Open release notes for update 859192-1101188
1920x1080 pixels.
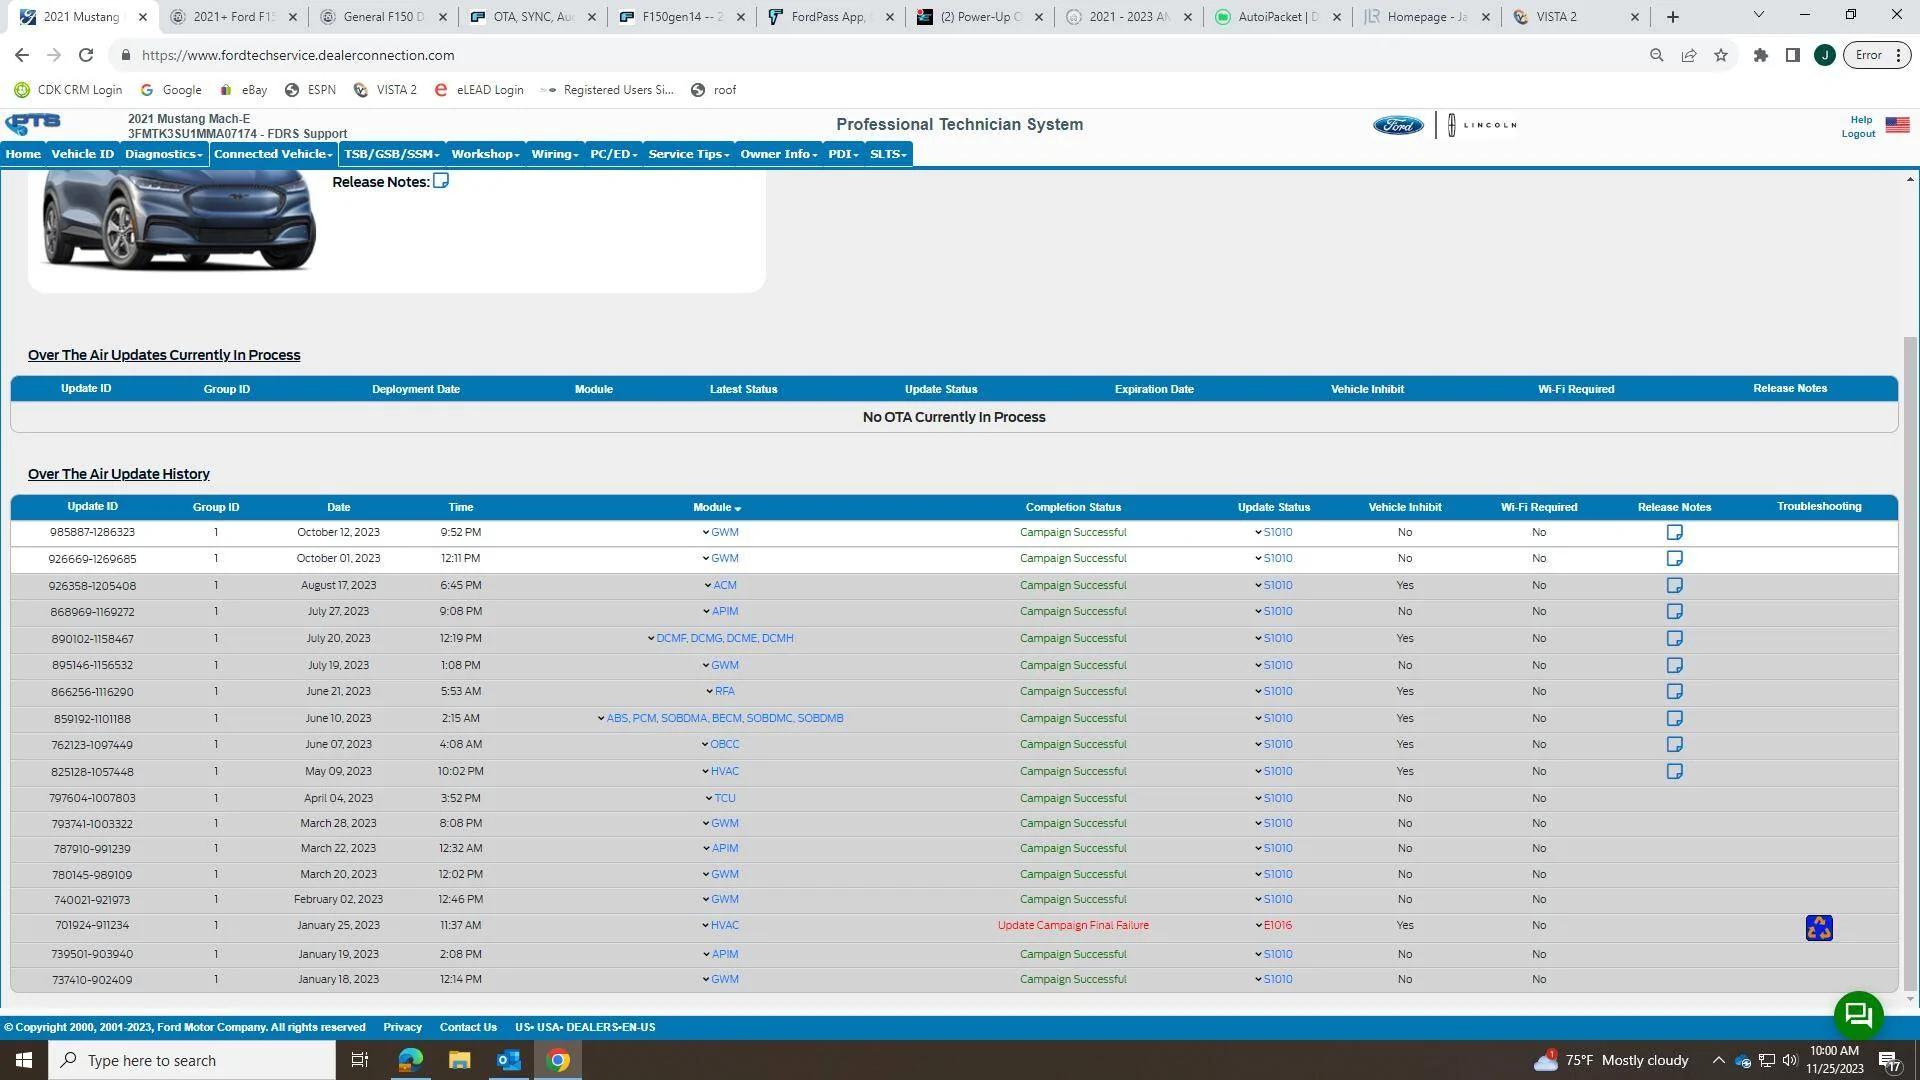[1674, 718]
